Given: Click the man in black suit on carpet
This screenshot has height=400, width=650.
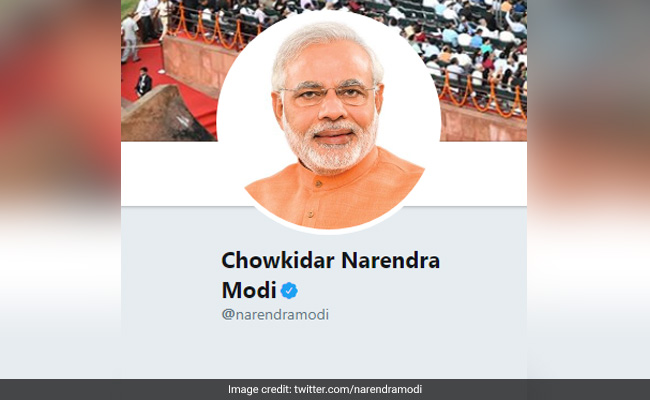Looking at the screenshot, I should tap(143, 82).
